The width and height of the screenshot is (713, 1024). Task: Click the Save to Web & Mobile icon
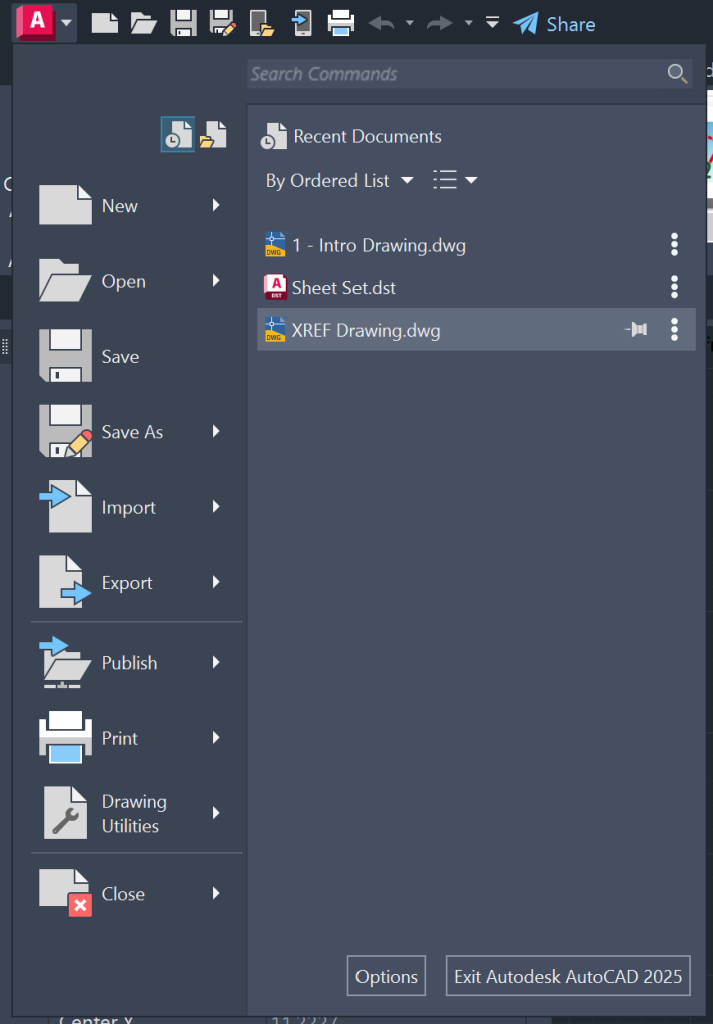[x=301, y=24]
